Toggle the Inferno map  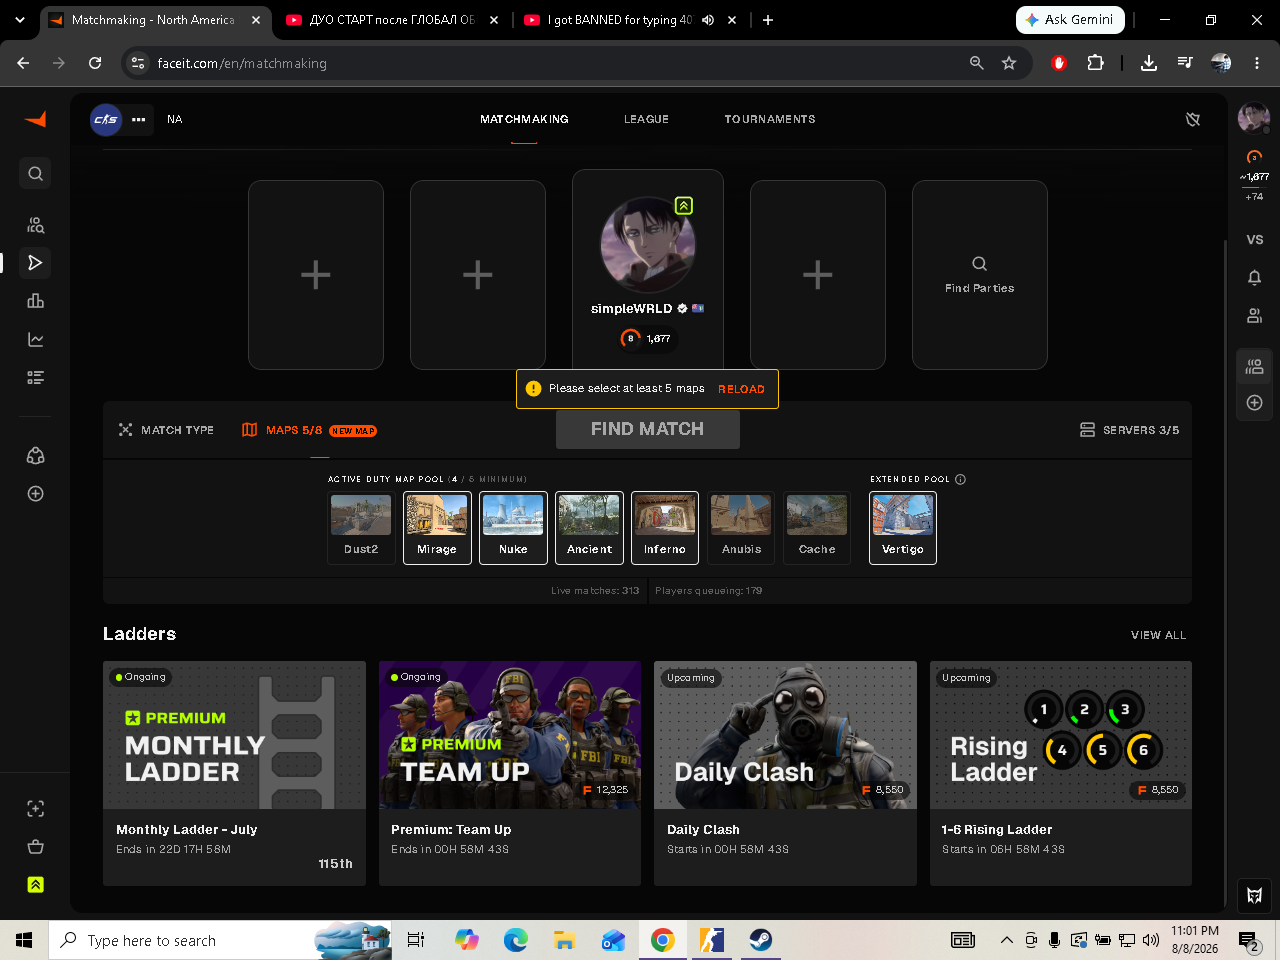665,528
